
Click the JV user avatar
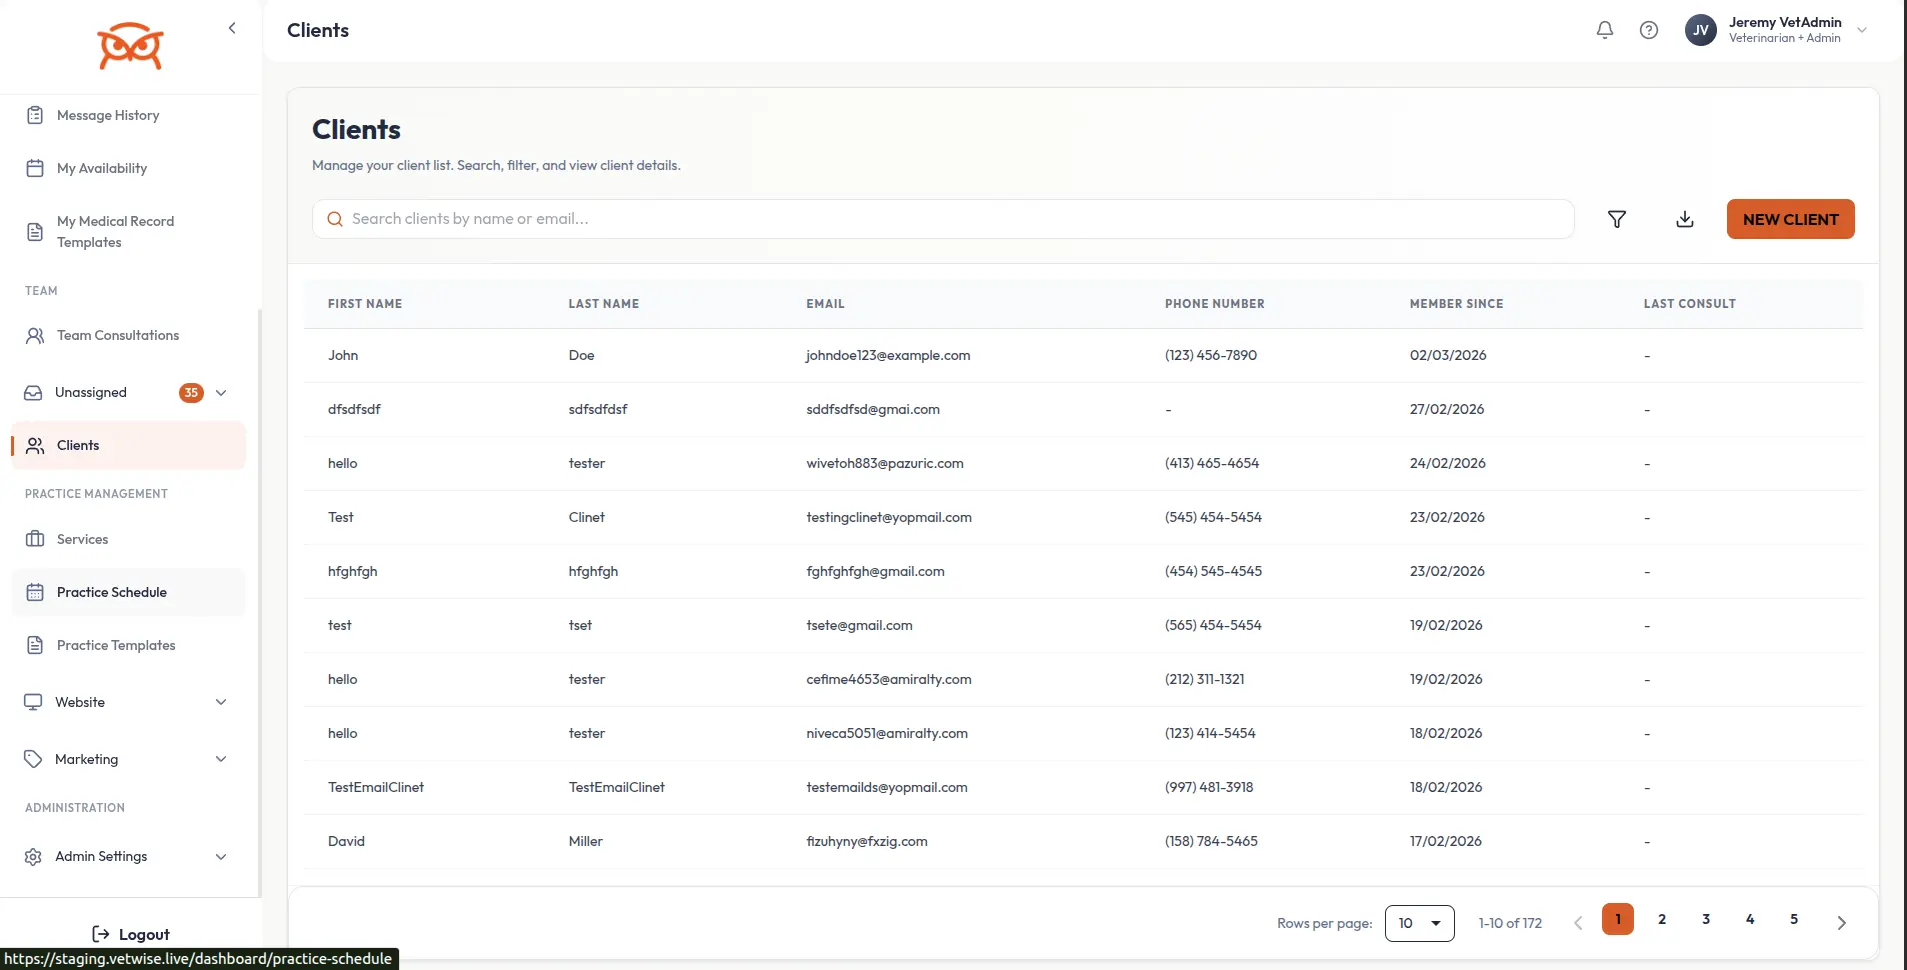point(1701,30)
